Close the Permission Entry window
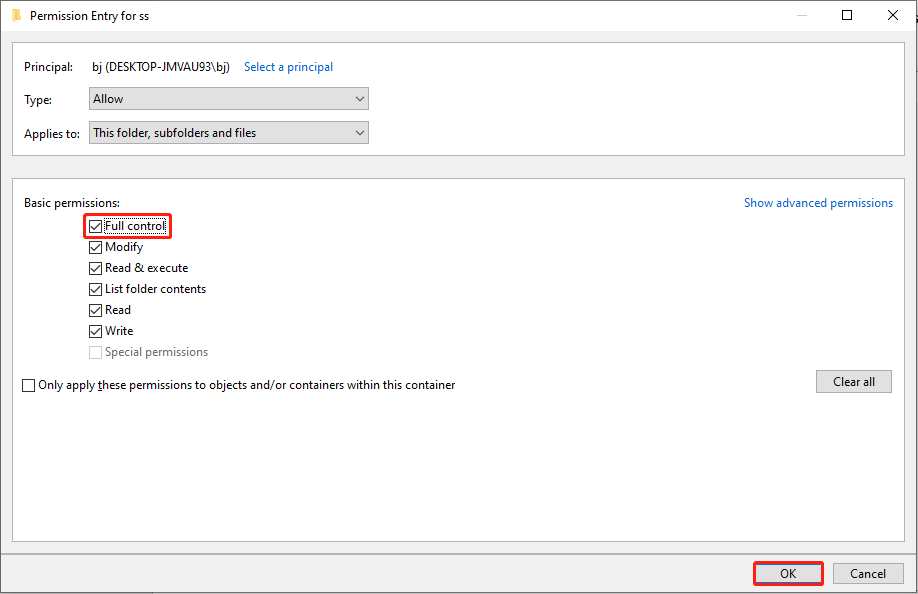 pyautogui.click(x=893, y=15)
